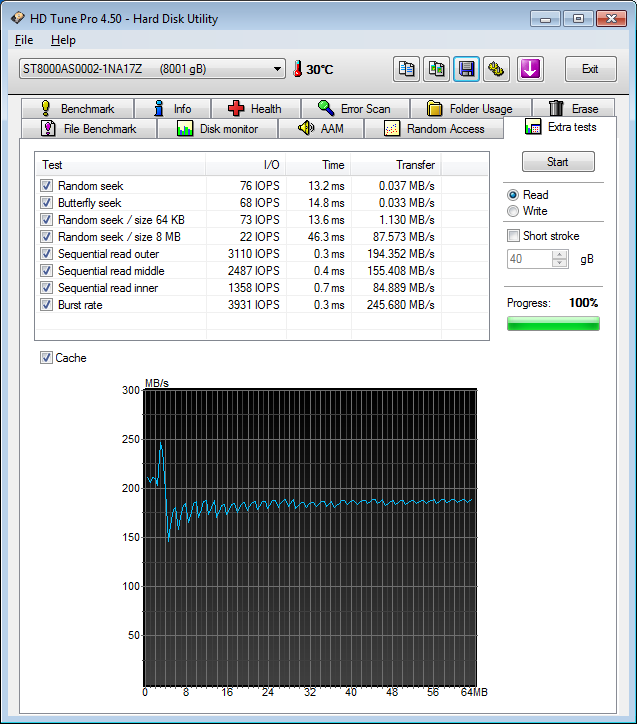
Task: Click the Transfer column header
Action: click(396, 165)
